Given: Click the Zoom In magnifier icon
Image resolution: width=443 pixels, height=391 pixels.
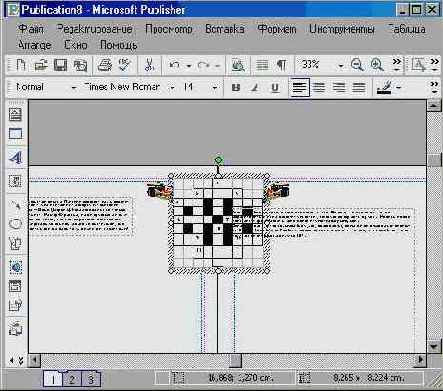Looking at the screenshot, I should [x=377, y=65].
